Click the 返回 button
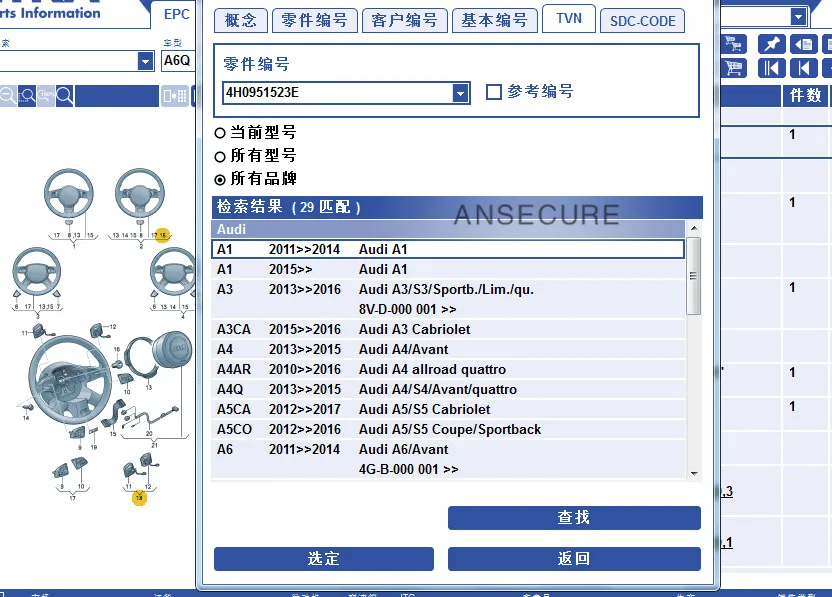Viewport: 832px width, 597px height. 574,559
